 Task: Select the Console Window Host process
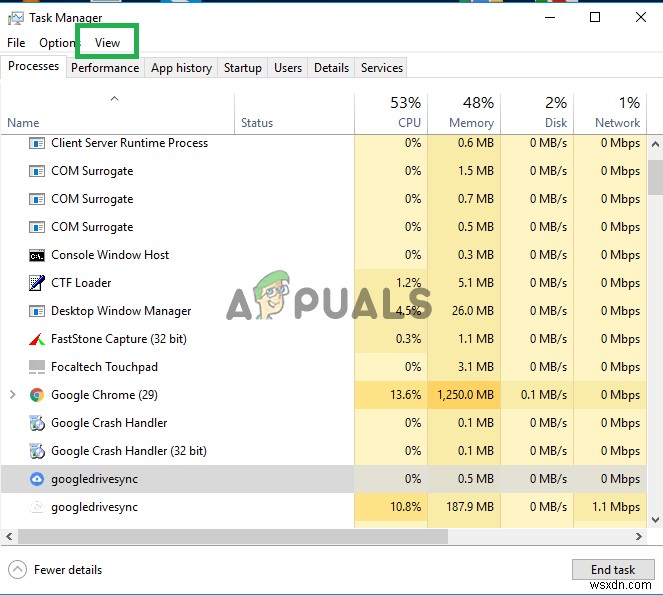tap(110, 255)
